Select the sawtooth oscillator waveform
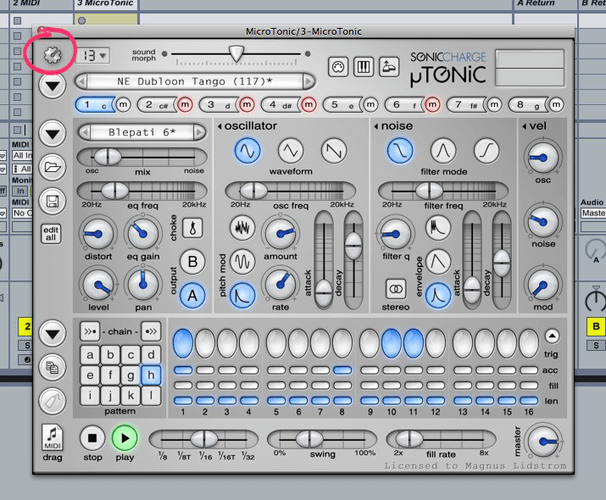Viewport: 606px width, 500px height. pyautogui.click(x=334, y=150)
